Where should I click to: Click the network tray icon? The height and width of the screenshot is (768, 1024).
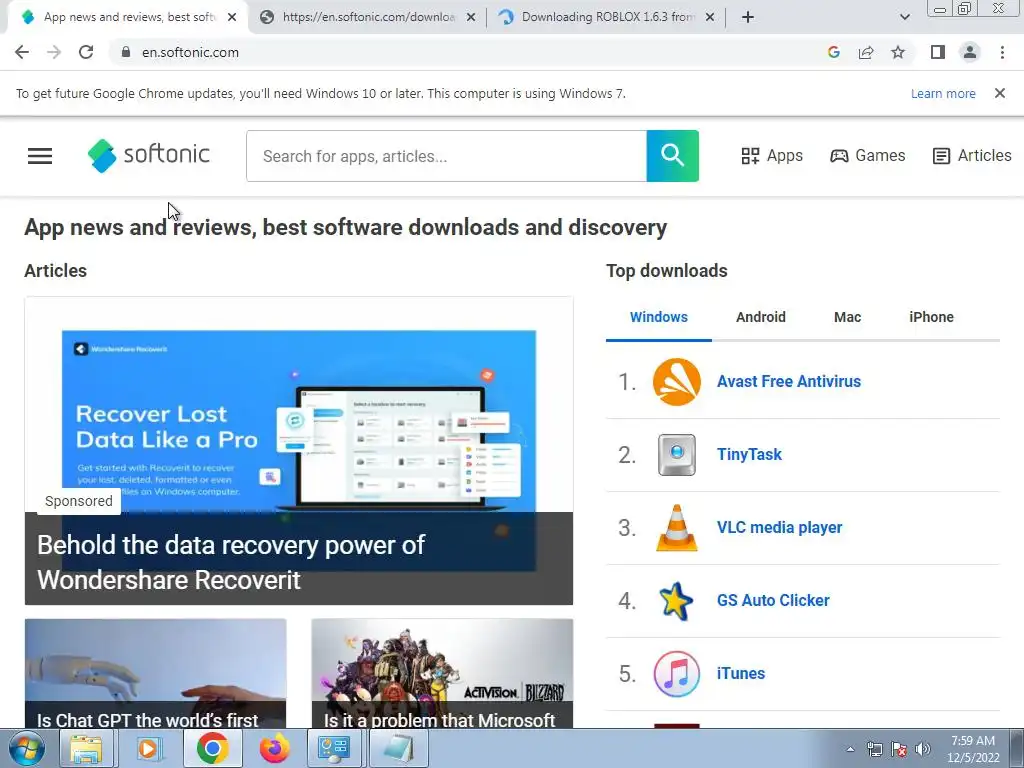[x=874, y=749]
